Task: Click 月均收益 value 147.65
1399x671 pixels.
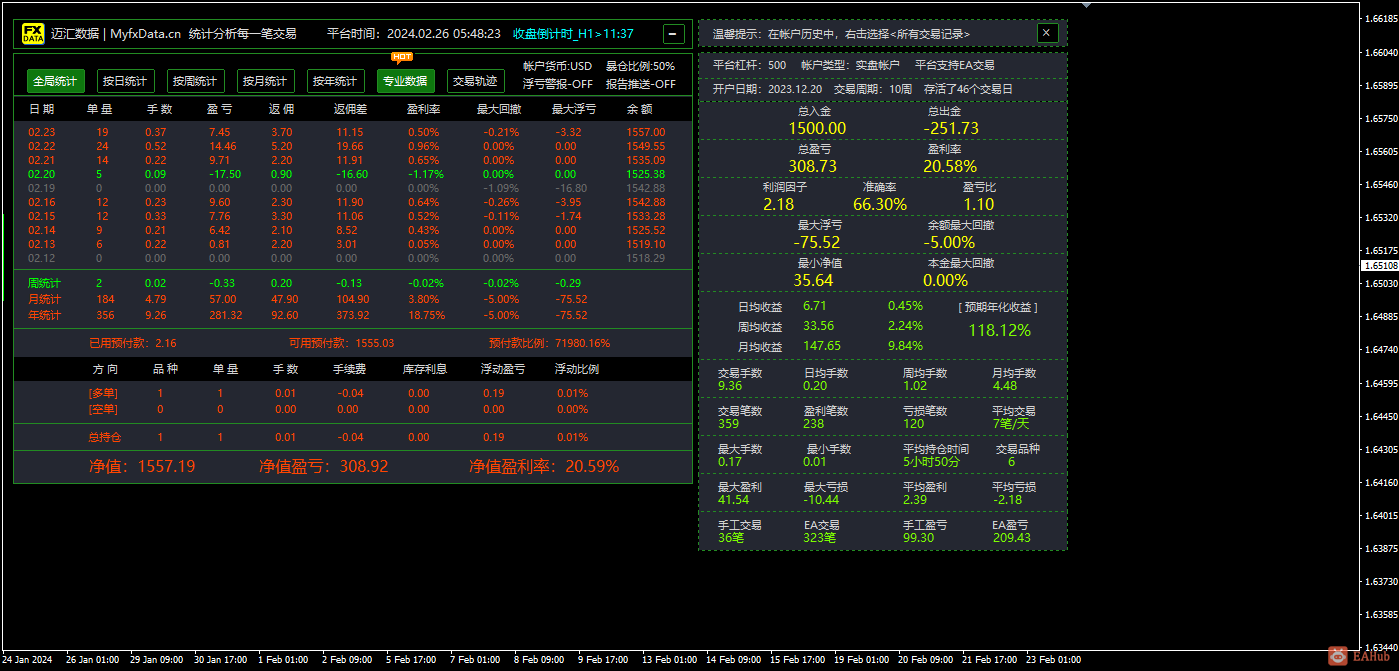Action: tap(822, 346)
